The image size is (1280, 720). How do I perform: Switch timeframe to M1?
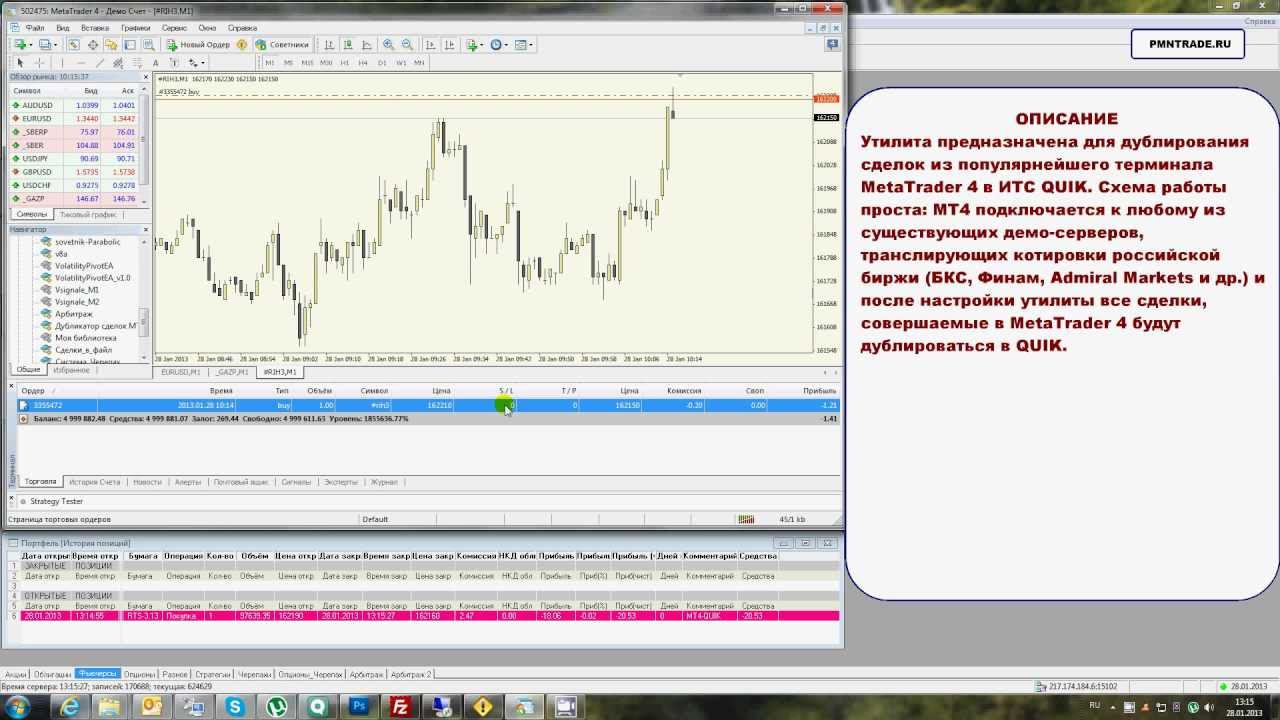[270, 63]
